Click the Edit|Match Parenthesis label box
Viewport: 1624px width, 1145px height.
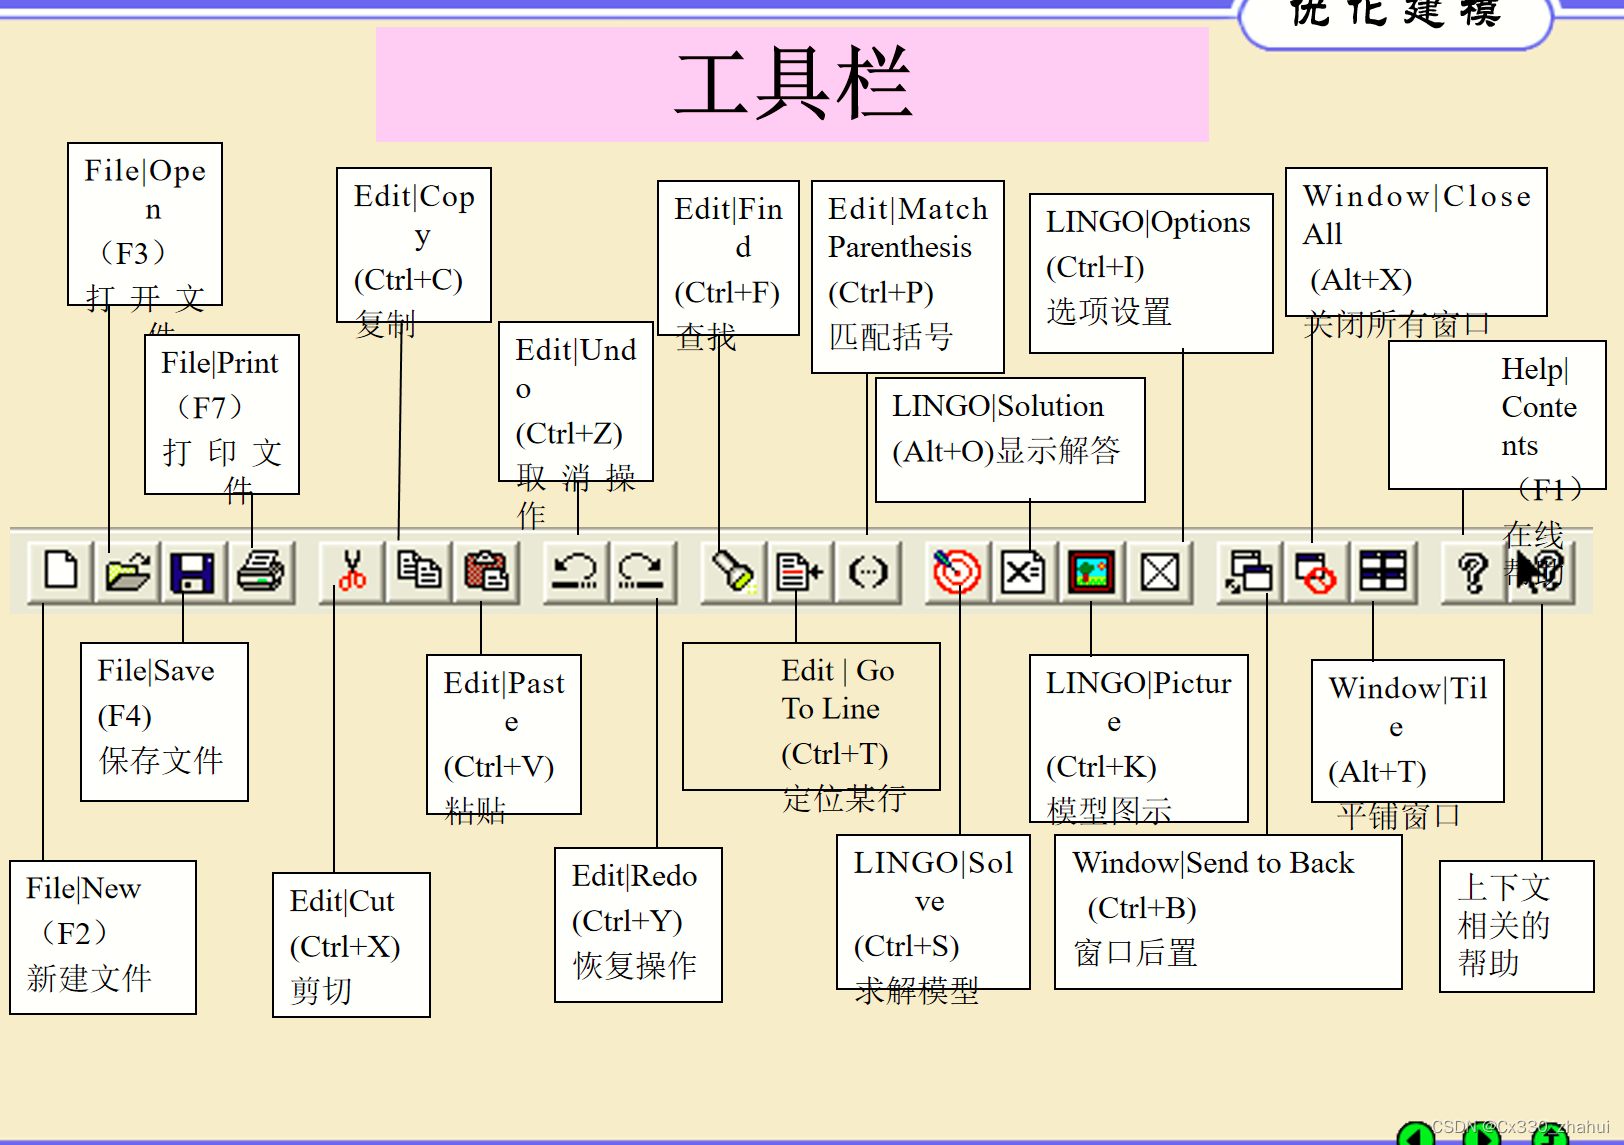(x=908, y=277)
